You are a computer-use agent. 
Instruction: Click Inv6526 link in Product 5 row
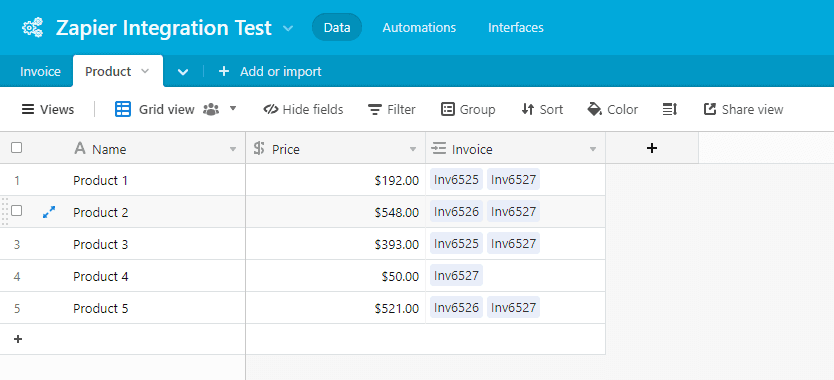tap(456, 307)
